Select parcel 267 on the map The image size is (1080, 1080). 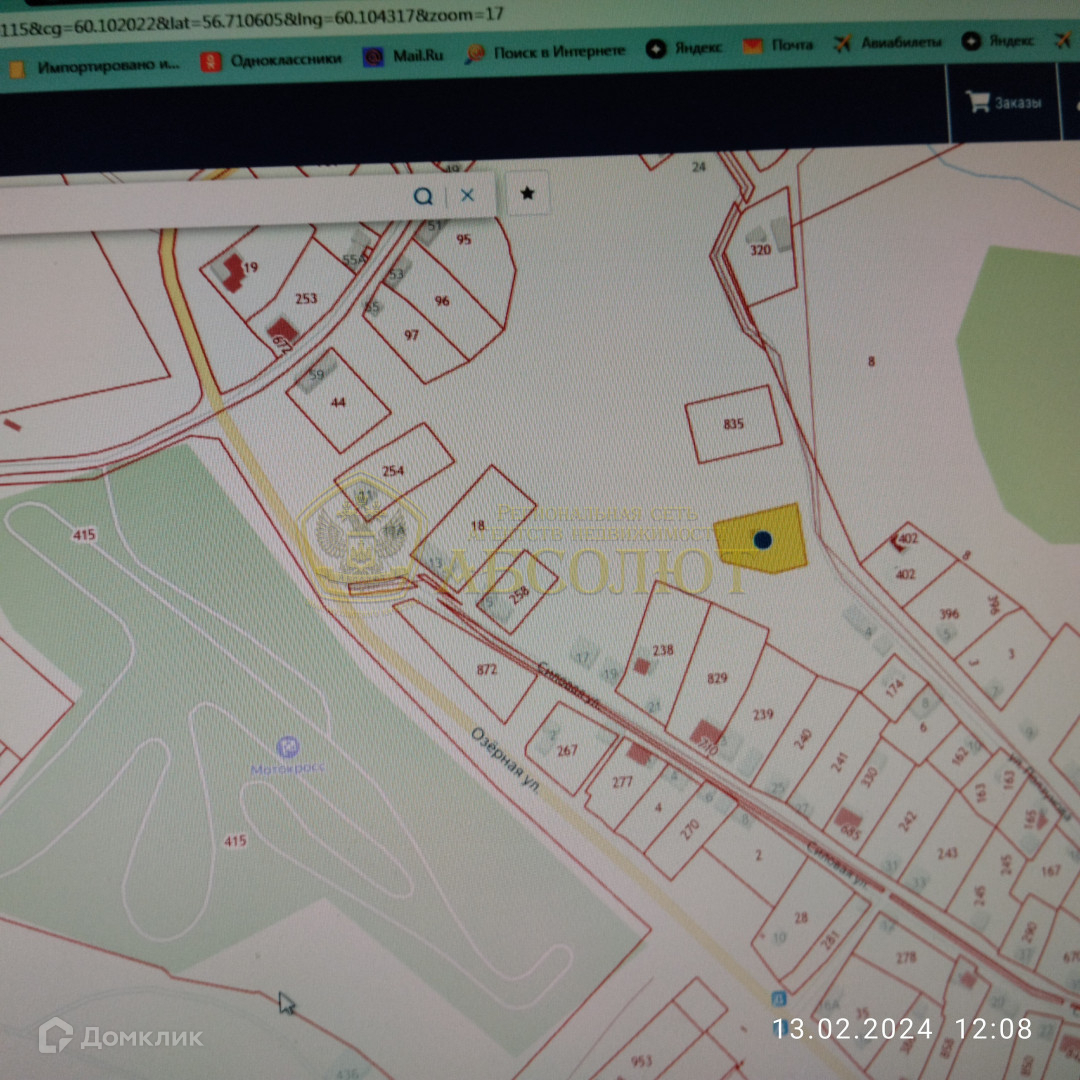tap(567, 750)
